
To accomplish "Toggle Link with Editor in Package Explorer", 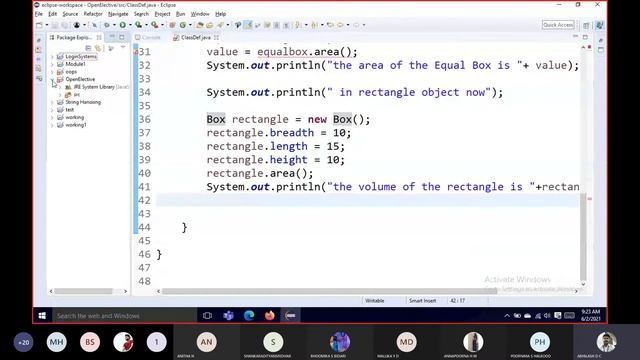I will point(98,48).
